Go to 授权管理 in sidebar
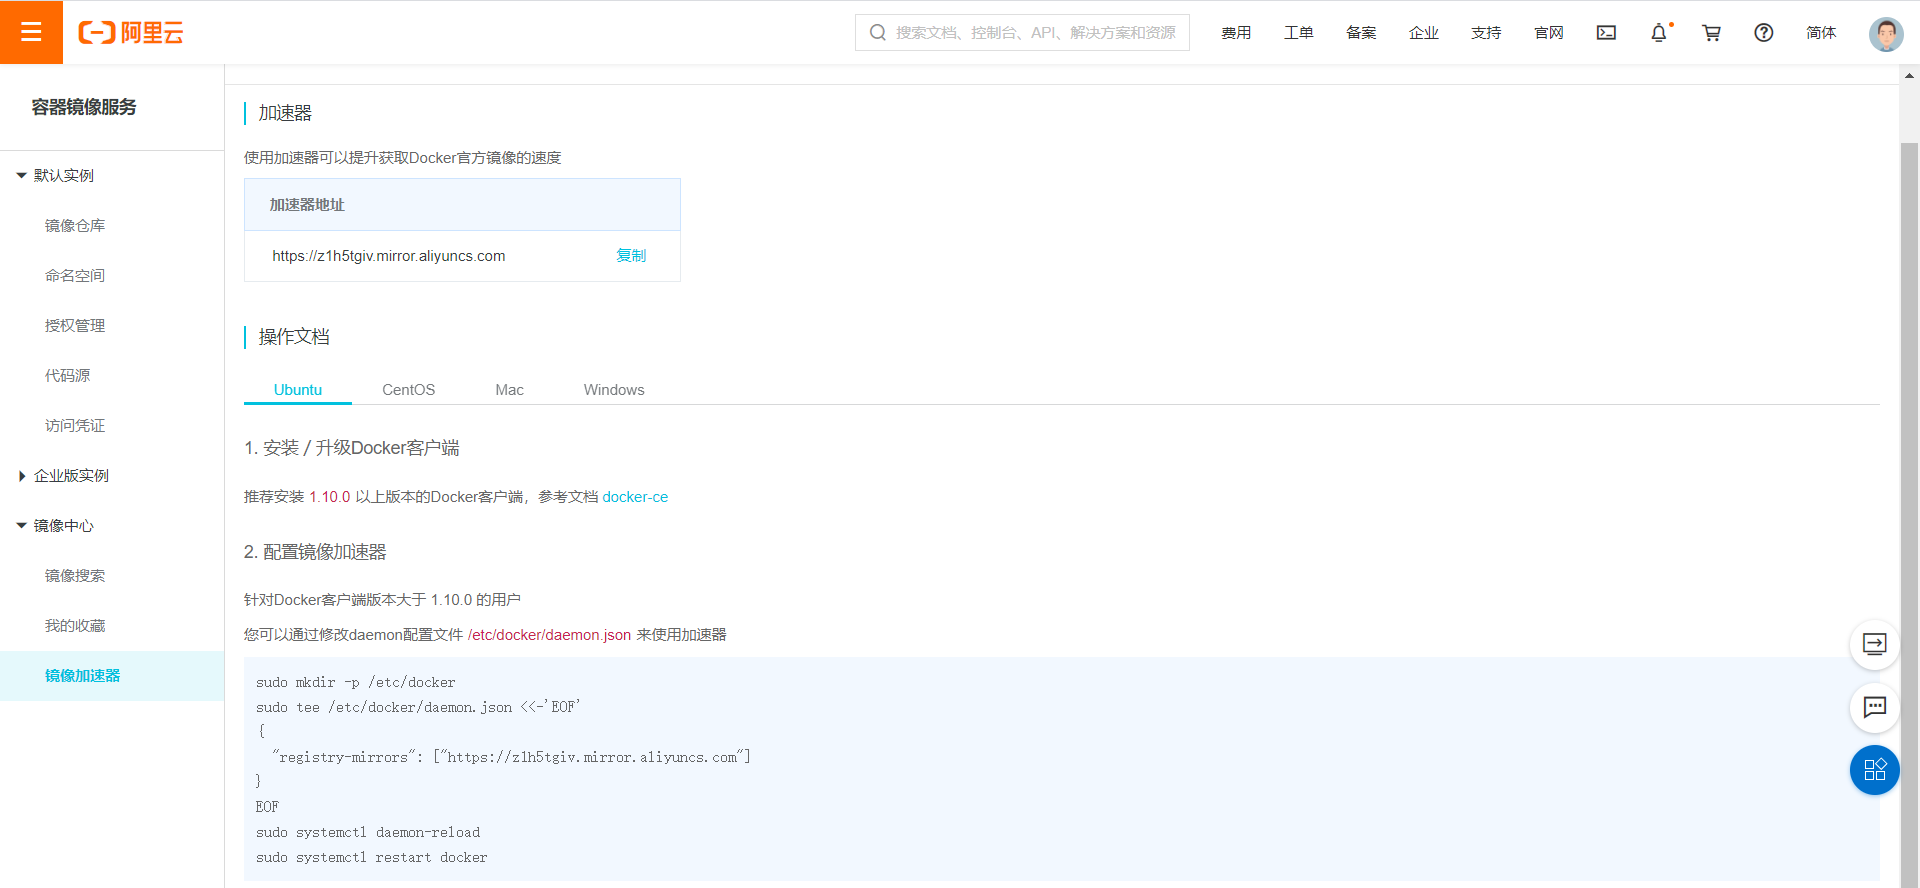This screenshot has height=888, width=1920. click(75, 326)
